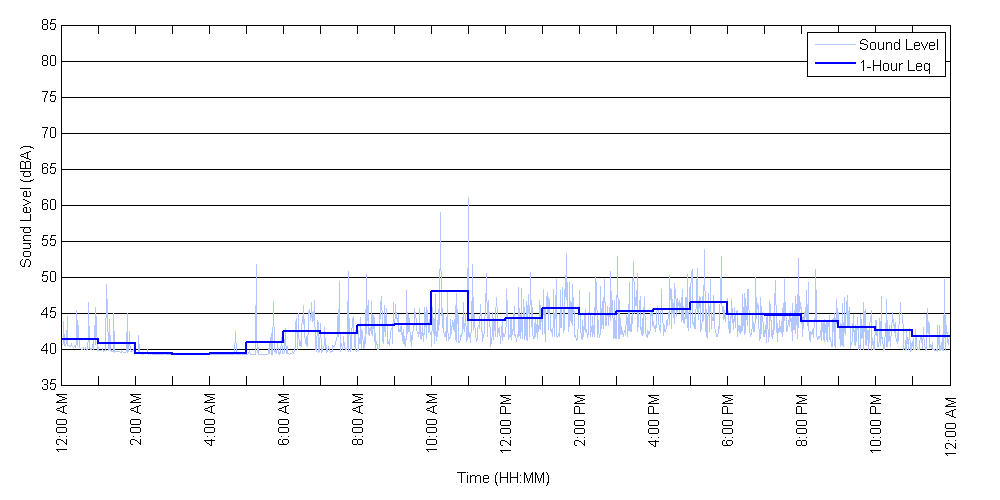The width and height of the screenshot is (1000, 500).
Task: Select the 6:00 PM time label
Action: [x=727, y=424]
